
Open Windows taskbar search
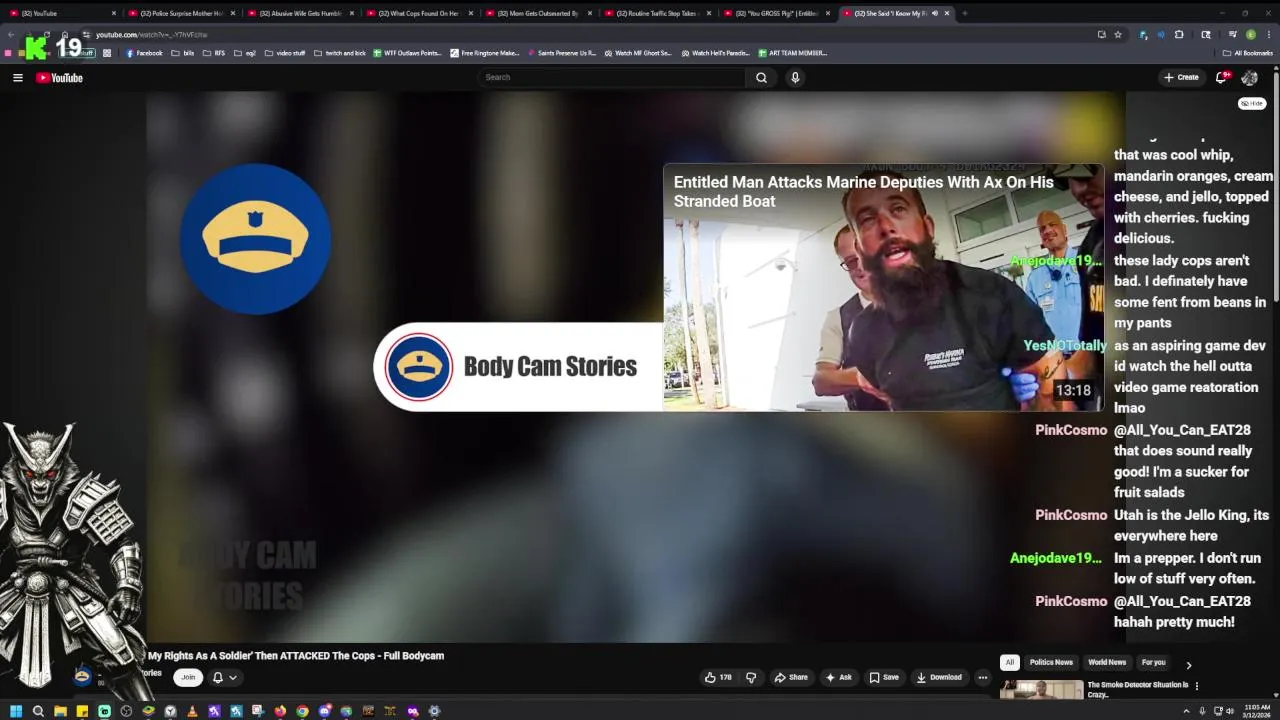pos(38,711)
